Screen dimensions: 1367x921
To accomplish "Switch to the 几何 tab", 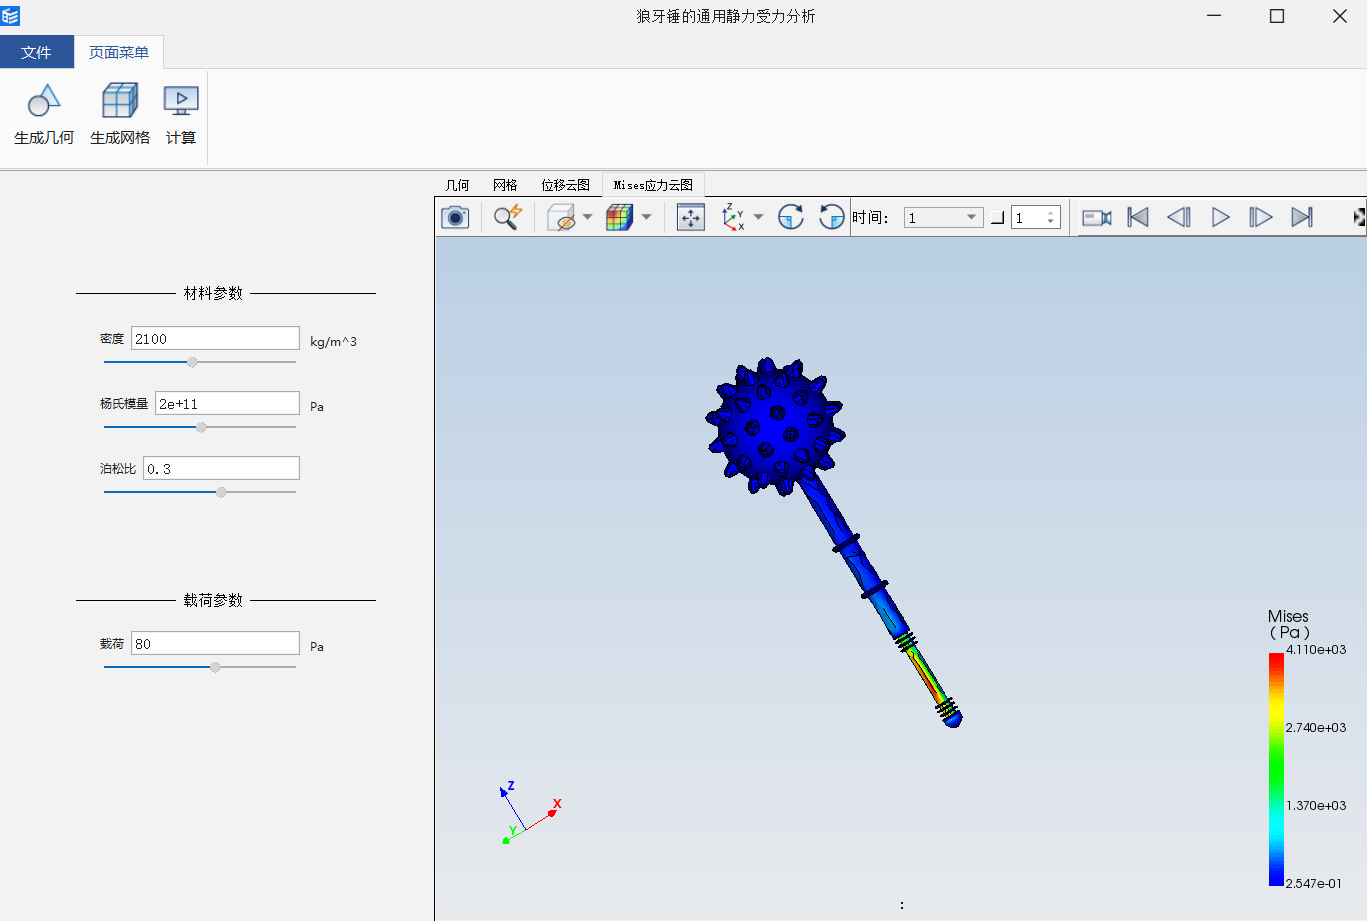I will click(457, 185).
